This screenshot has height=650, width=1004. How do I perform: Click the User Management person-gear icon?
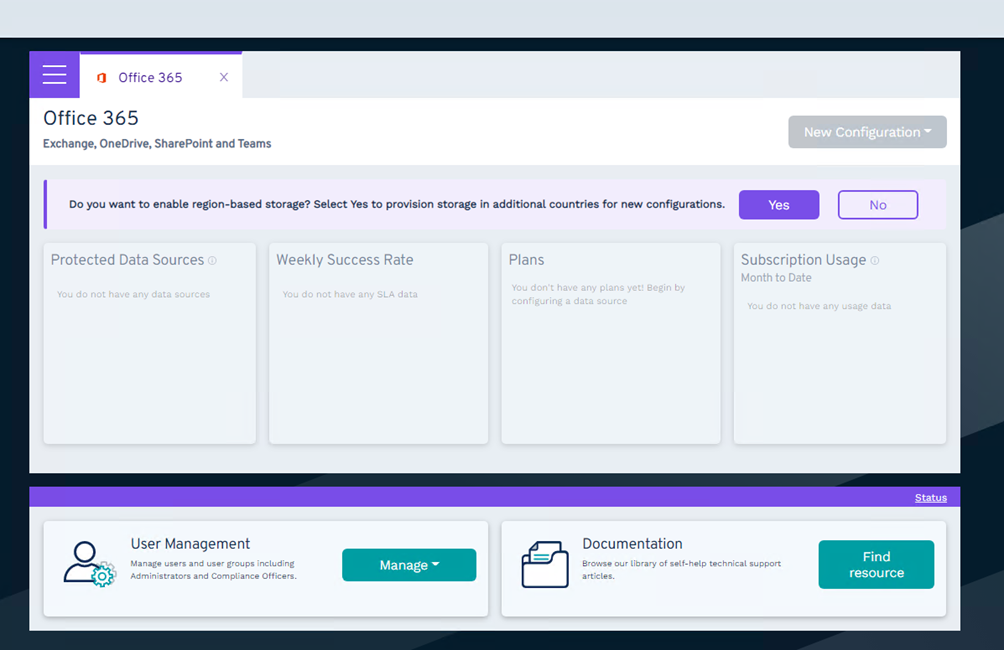click(89, 564)
